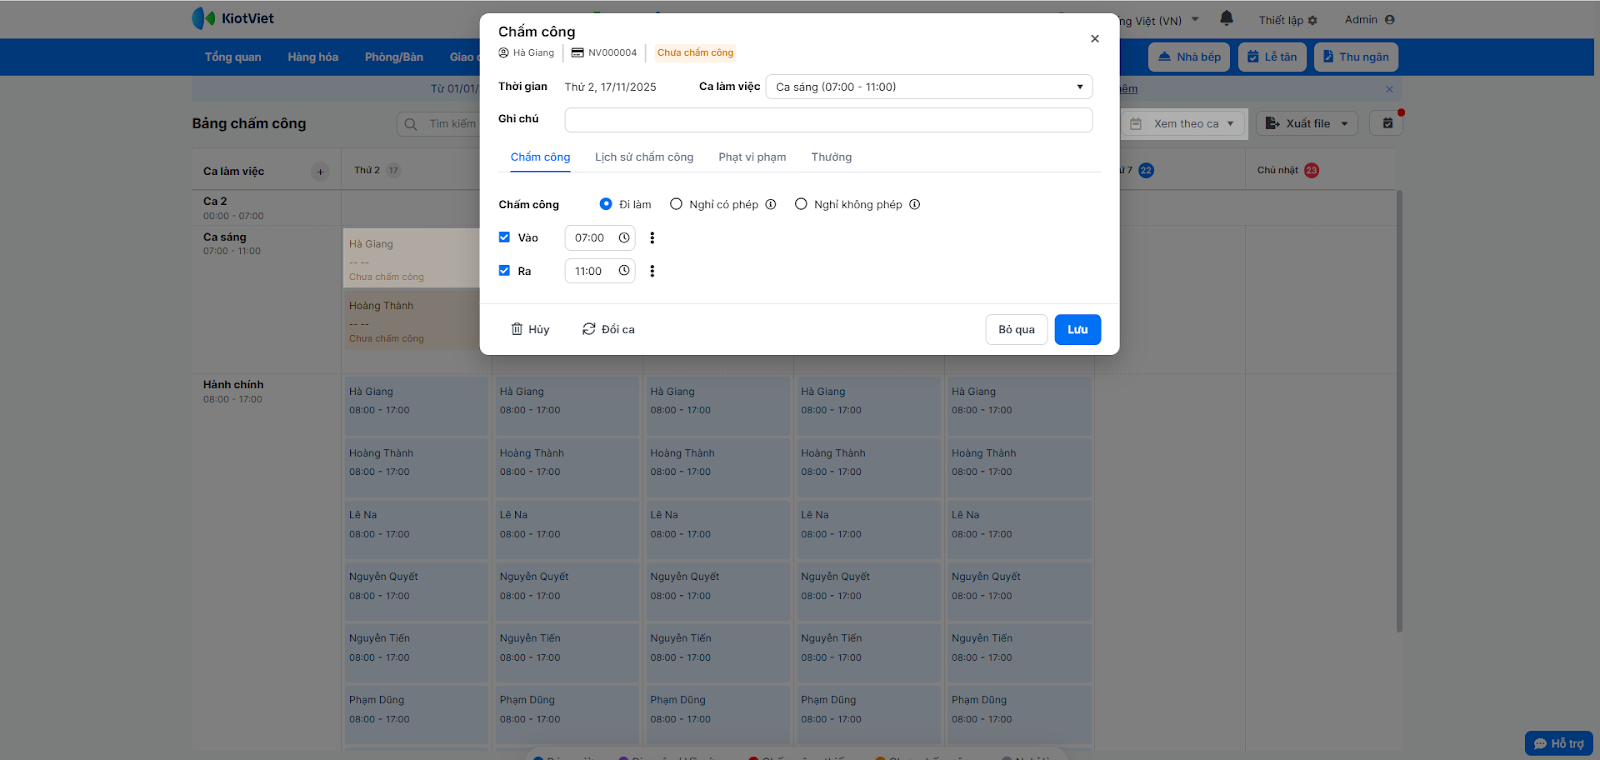Open the Tổng quan menu
Image resolution: width=1600 pixels, height=760 pixels.
click(233, 57)
